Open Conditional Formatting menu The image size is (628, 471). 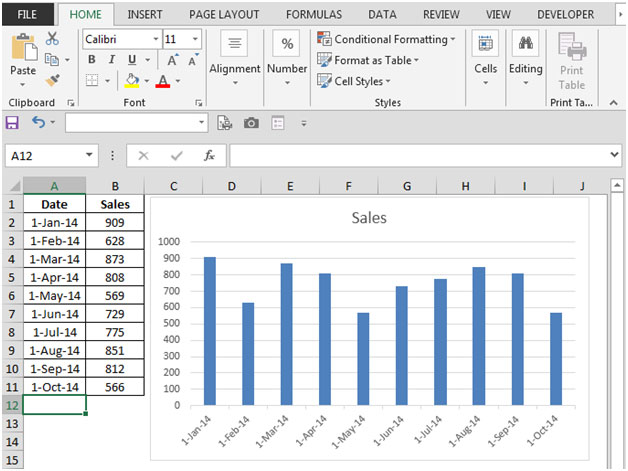coord(386,39)
